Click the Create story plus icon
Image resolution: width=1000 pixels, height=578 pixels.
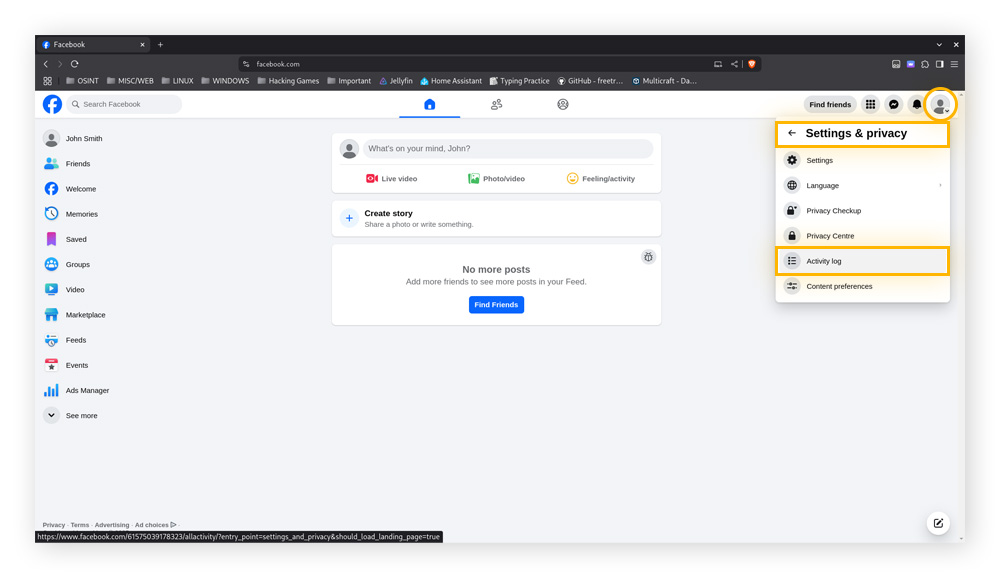click(349, 218)
